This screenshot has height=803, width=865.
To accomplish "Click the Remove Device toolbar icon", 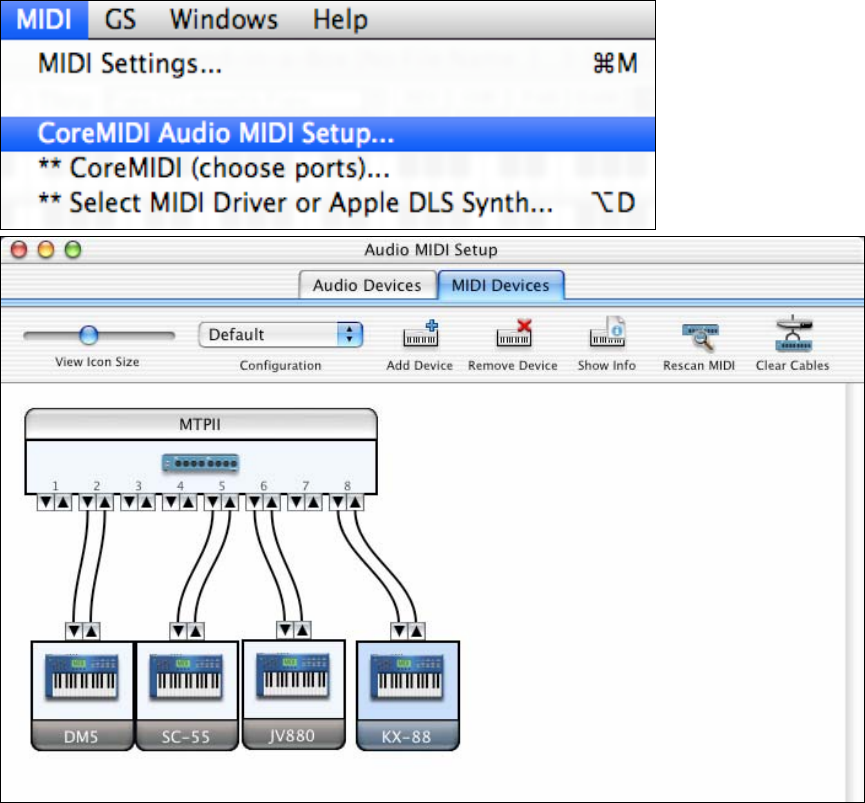I will pyautogui.click(x=512, y=336).
